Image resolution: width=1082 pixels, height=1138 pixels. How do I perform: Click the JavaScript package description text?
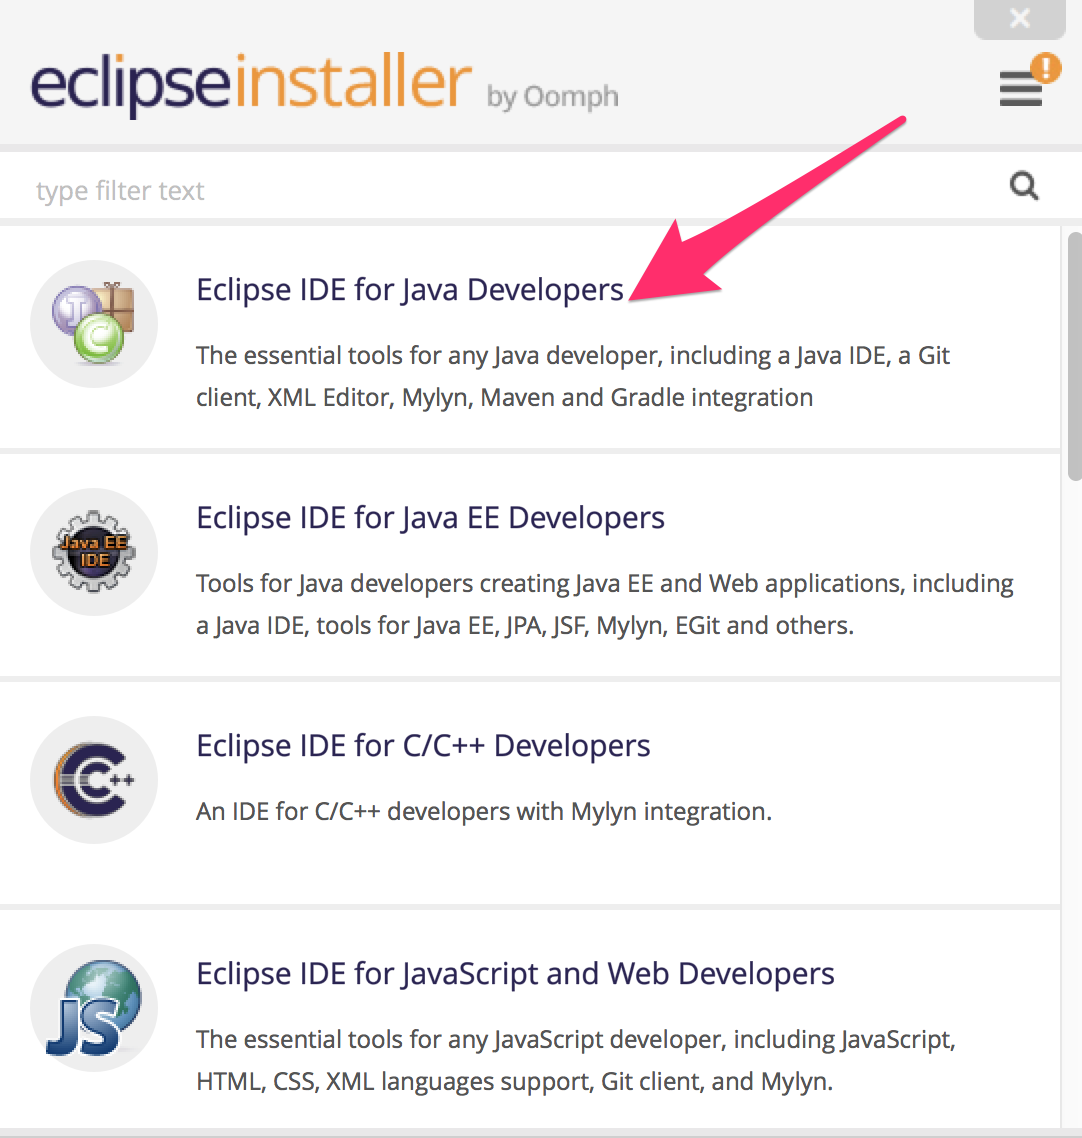click(x=576, y=1060)
